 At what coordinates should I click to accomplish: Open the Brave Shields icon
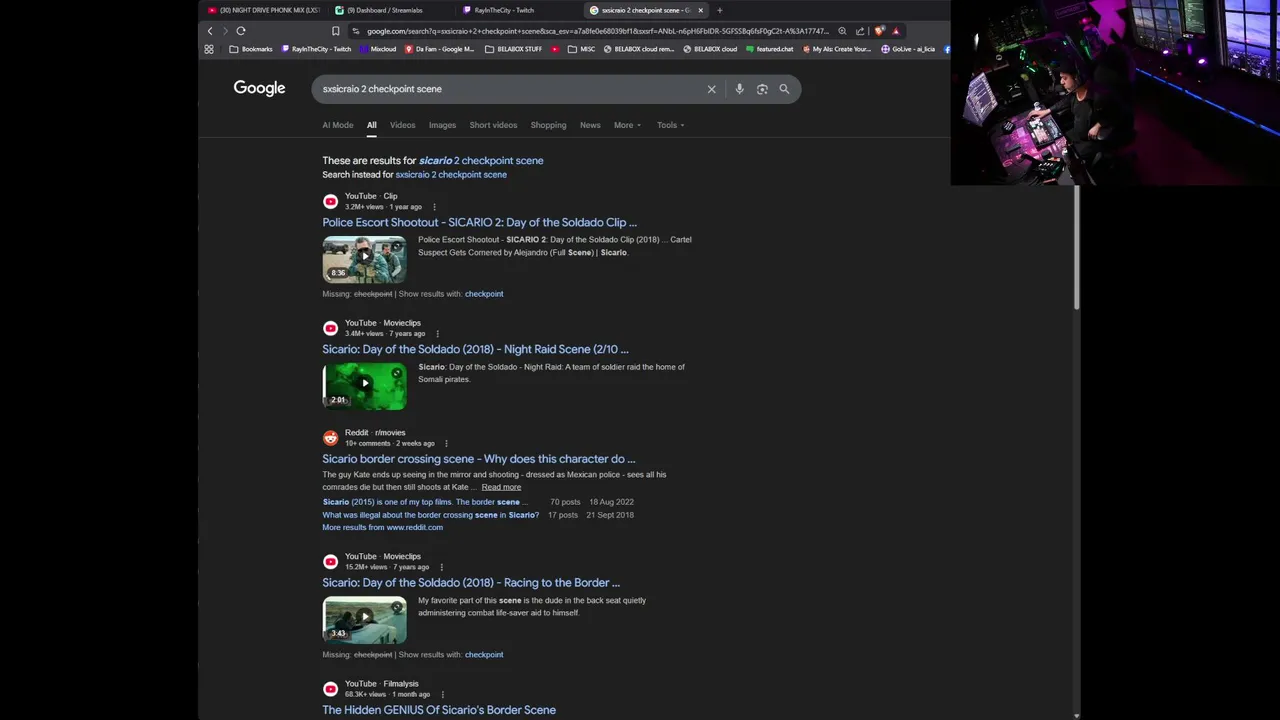coord(879,31)
